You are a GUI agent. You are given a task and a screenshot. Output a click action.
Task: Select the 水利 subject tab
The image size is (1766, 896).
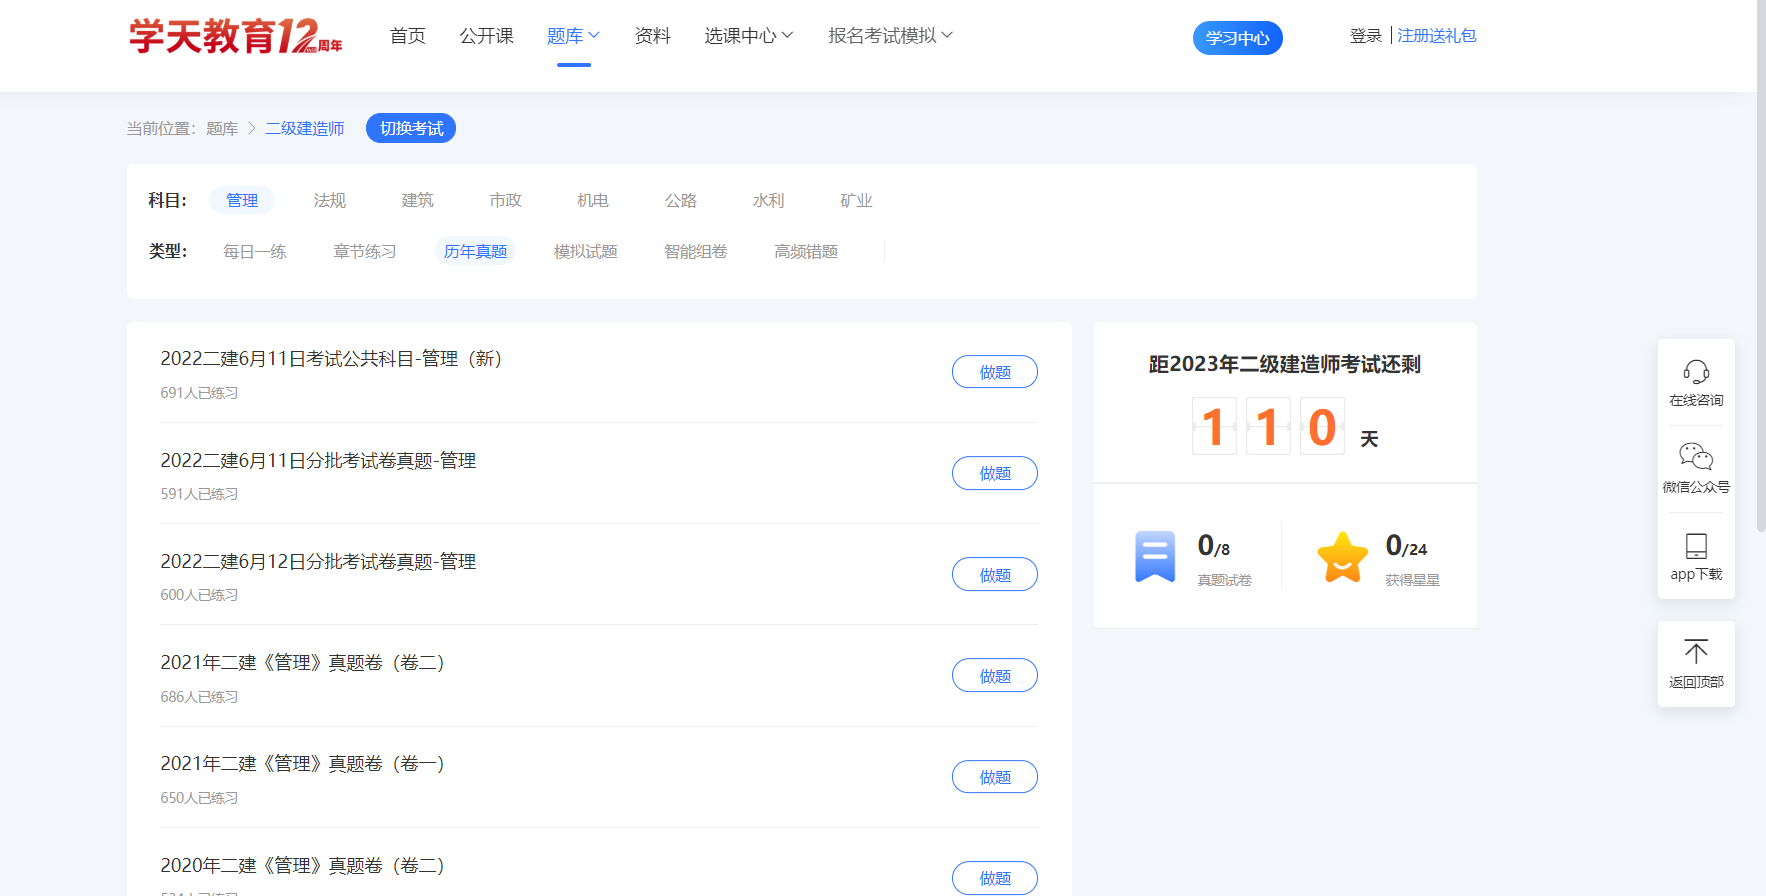pyautogui.click(x=769, y=200)
